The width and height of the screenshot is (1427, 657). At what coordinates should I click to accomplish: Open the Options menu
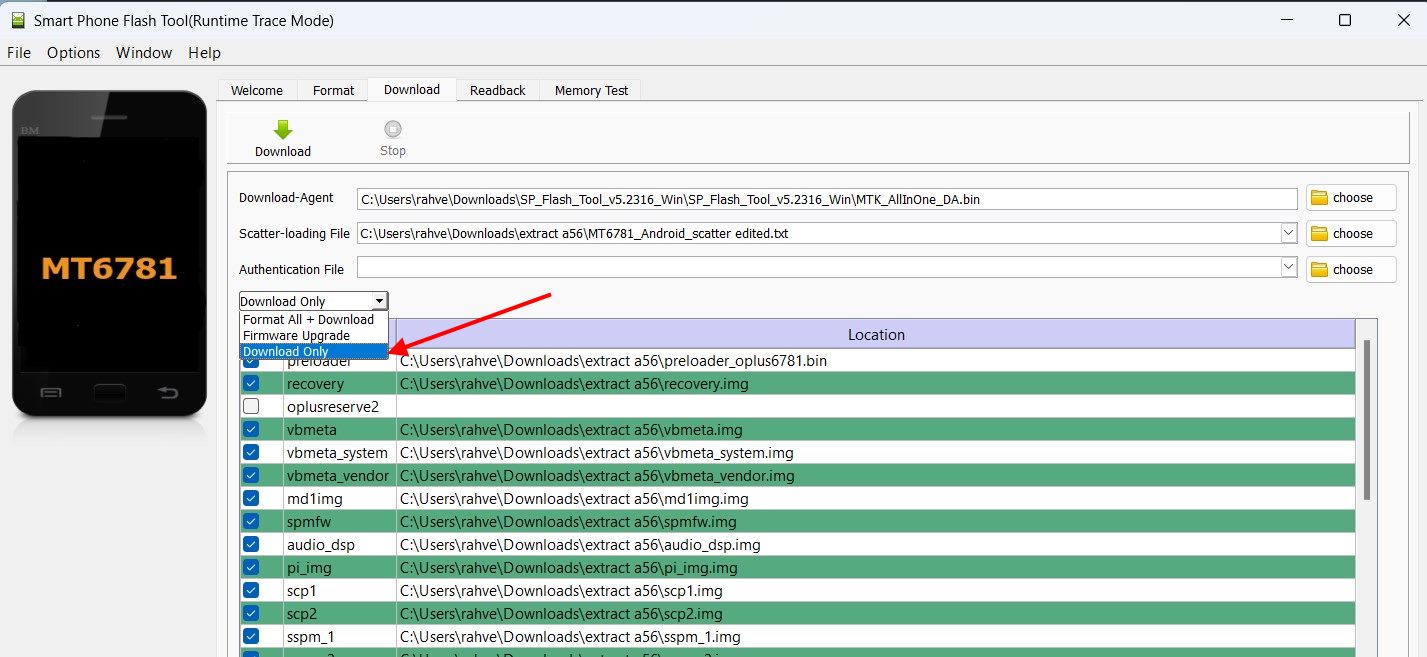click(74, 53)
